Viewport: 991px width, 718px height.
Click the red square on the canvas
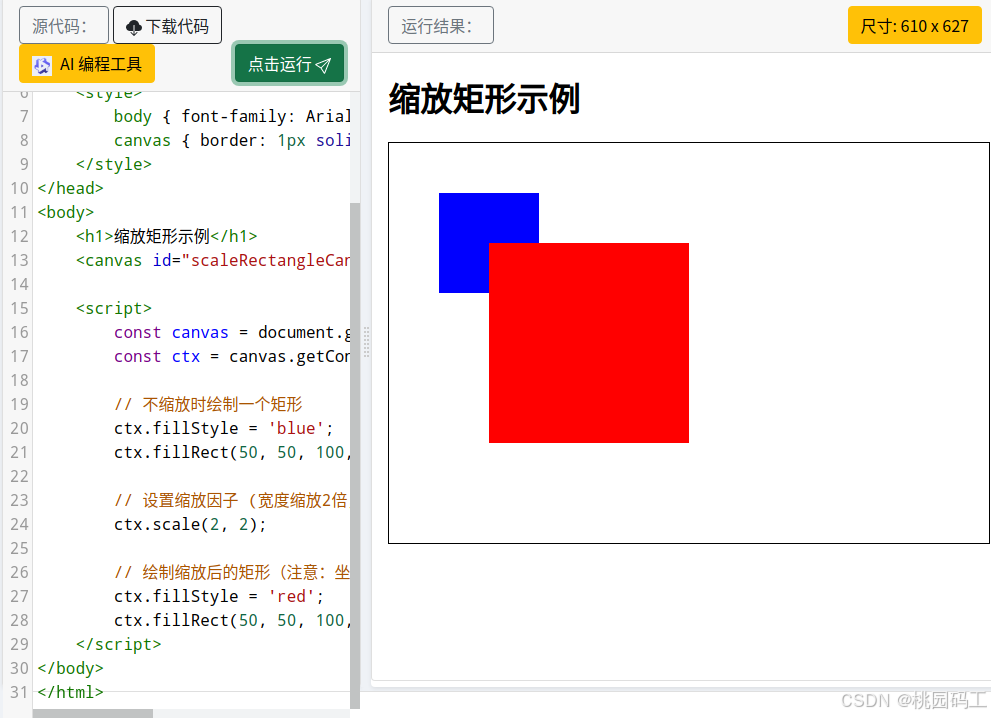tap(589, 343)
